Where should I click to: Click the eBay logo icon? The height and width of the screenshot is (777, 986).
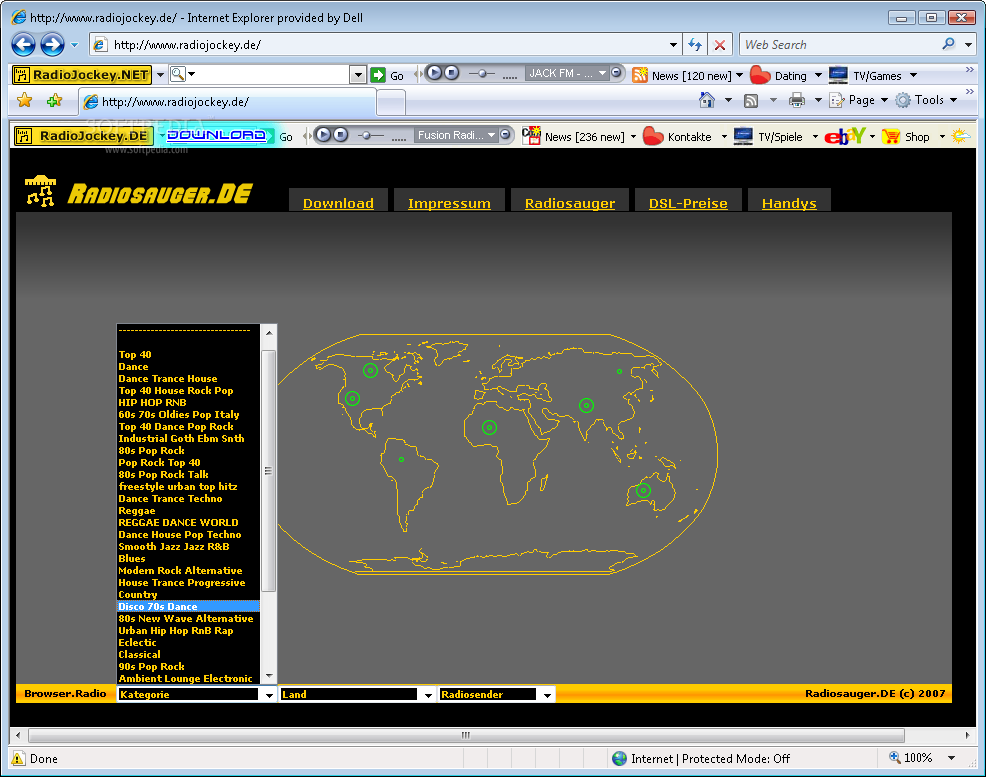(845, 136)
